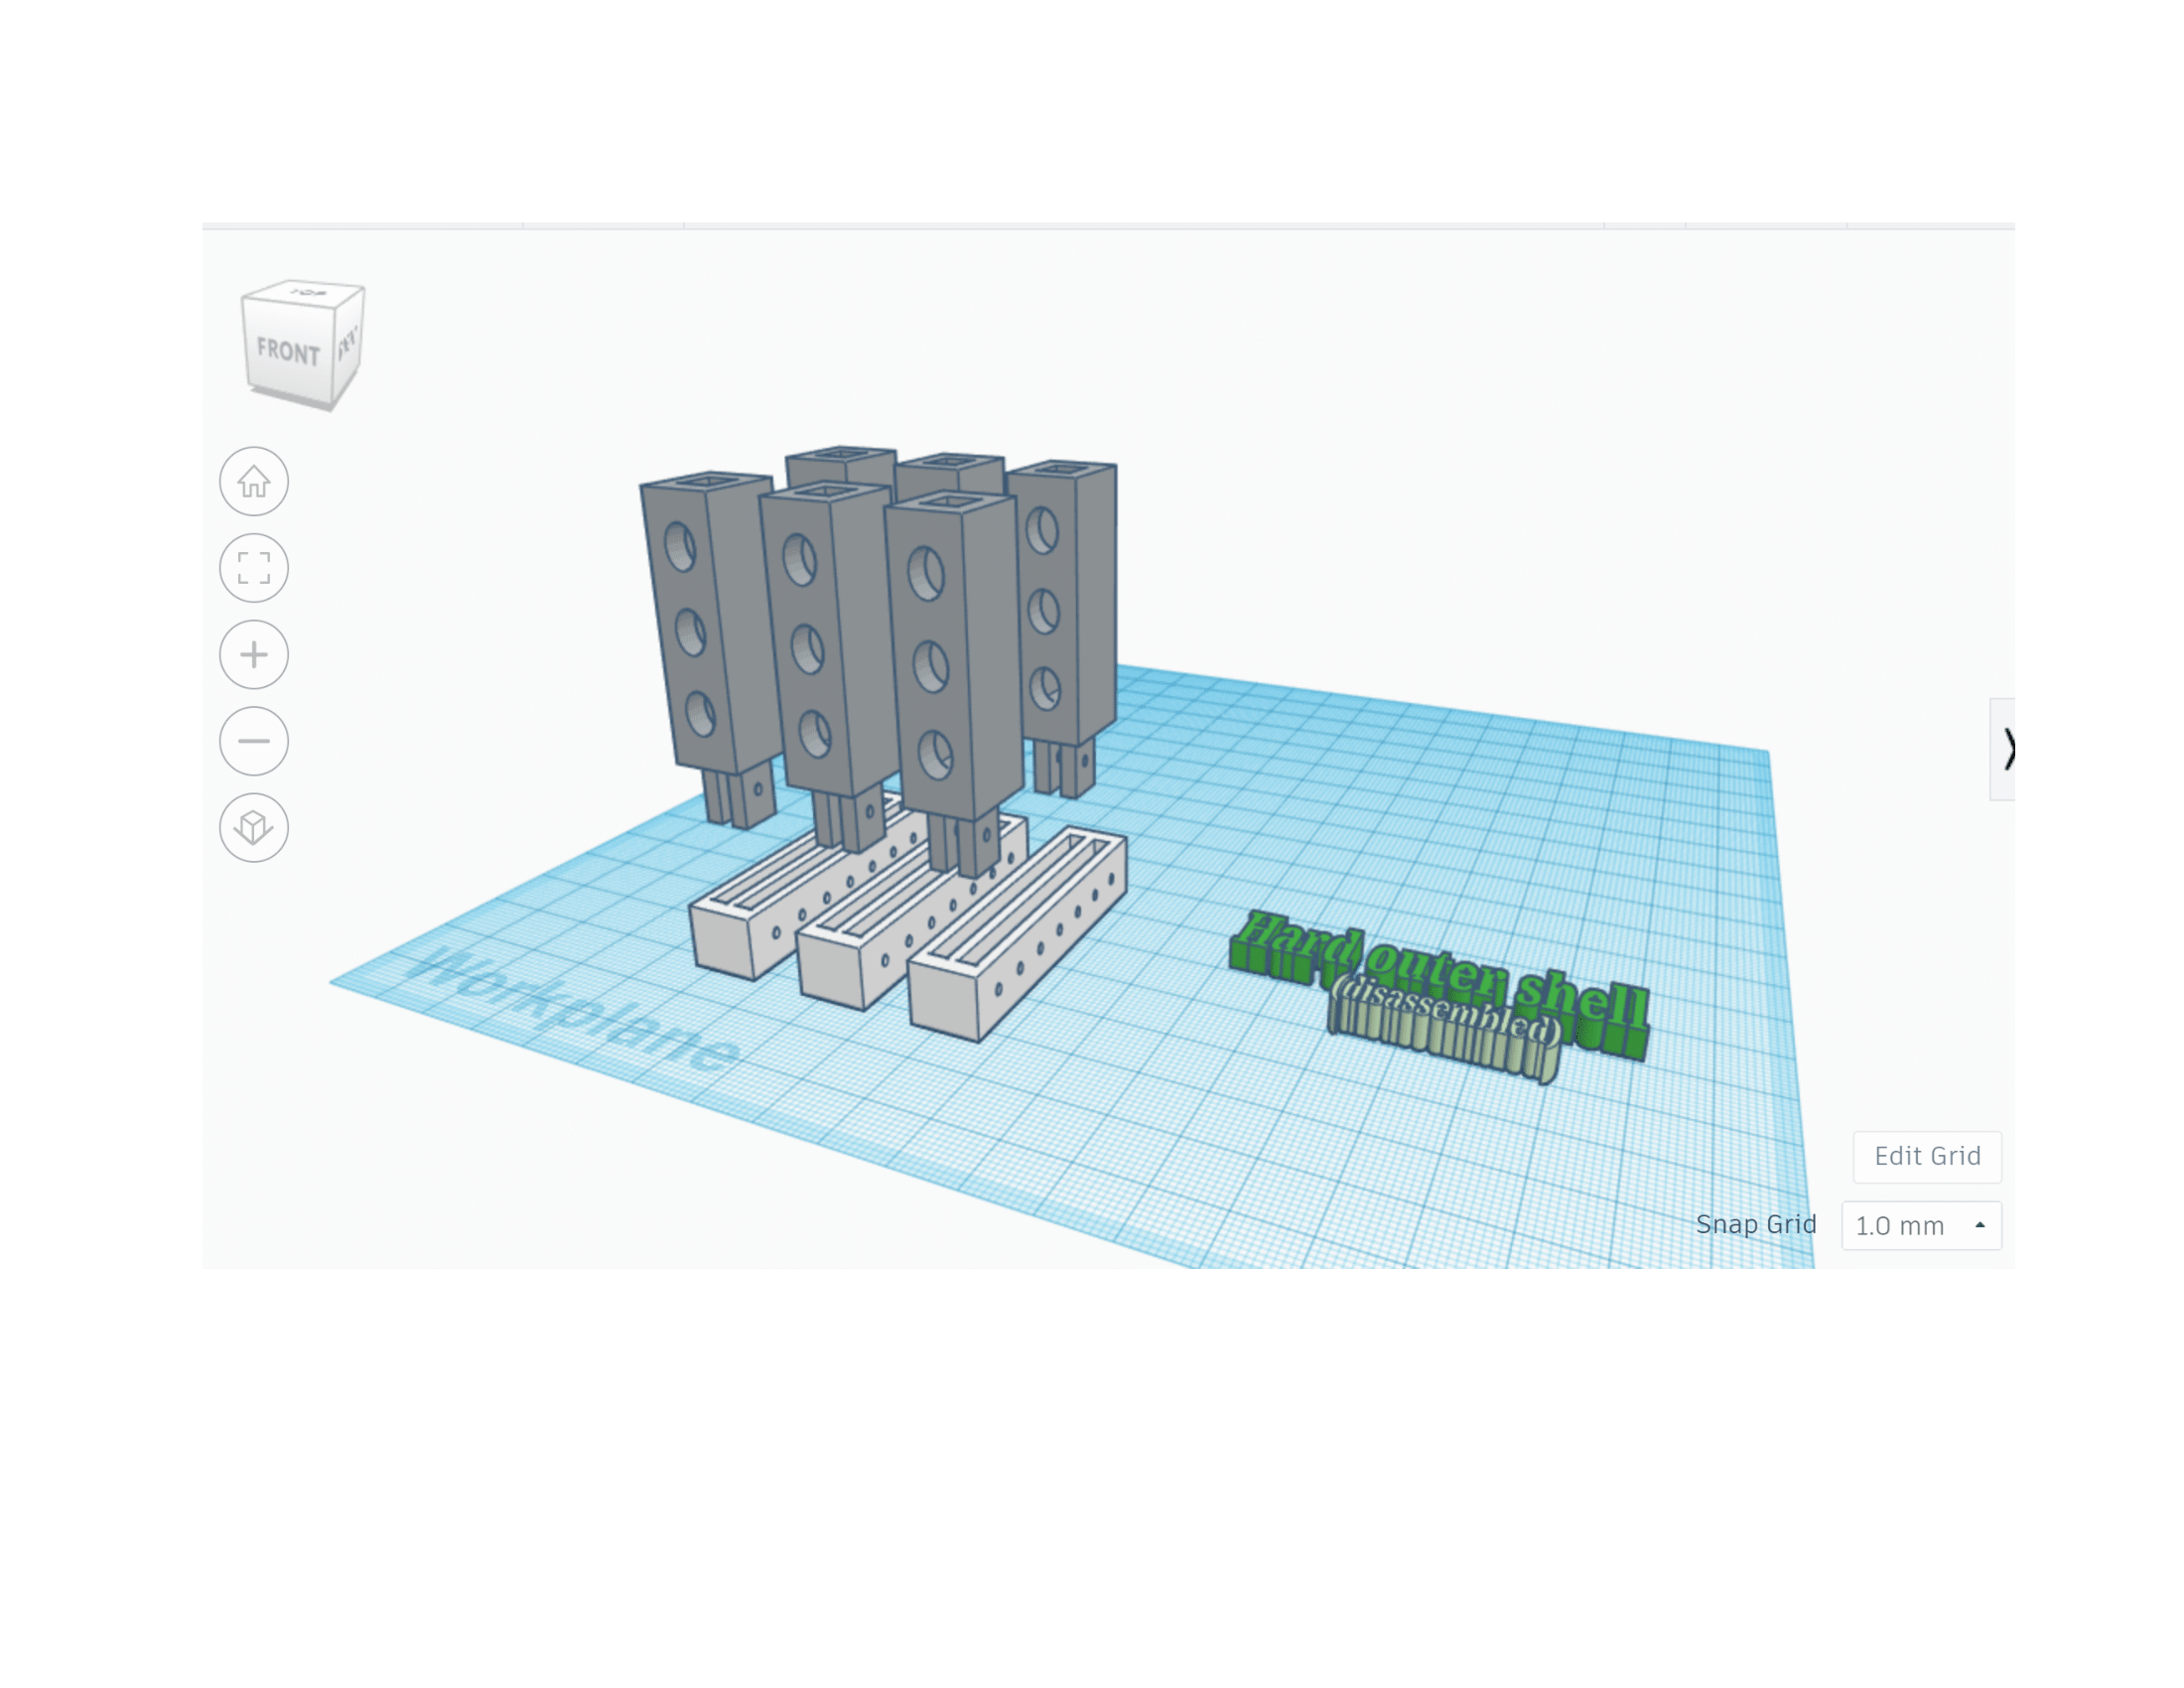This screenshot has width=2184, height=1688.
Task: Zoom out with the minus icon
Action: (254, 741)
